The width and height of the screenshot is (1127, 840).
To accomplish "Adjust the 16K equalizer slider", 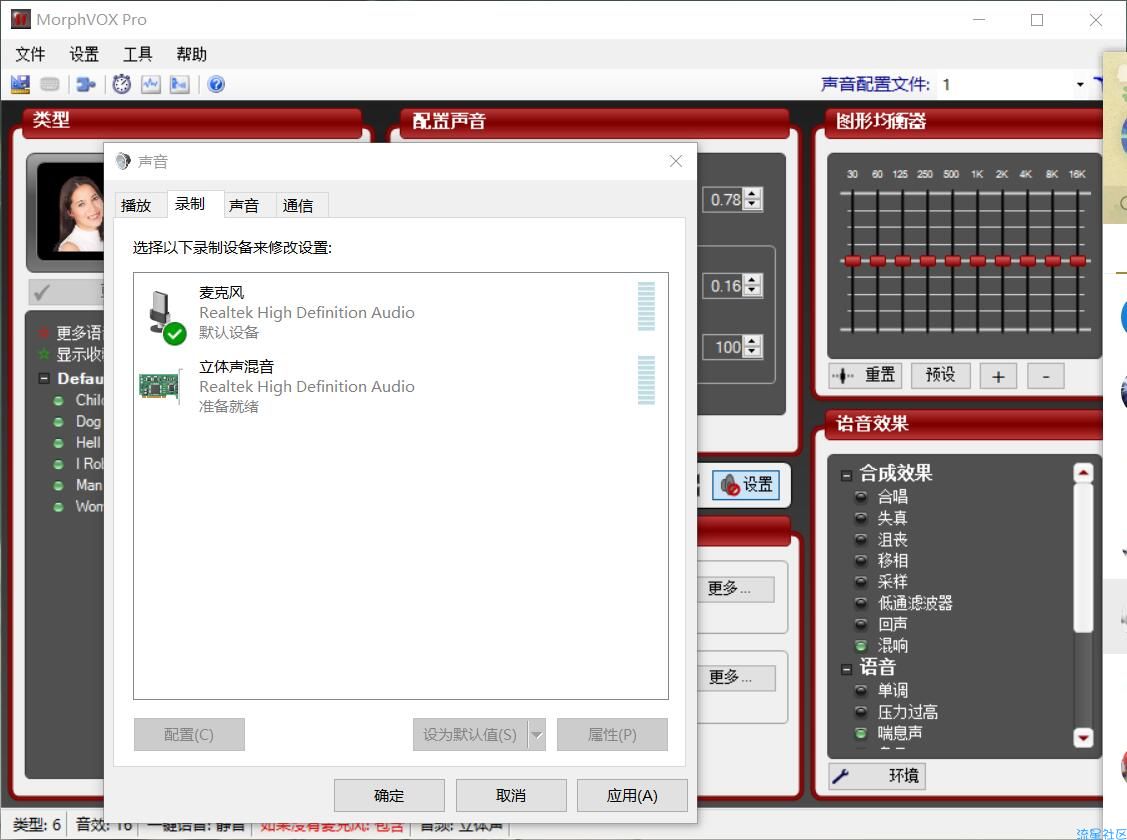I will coord(1077,261).
